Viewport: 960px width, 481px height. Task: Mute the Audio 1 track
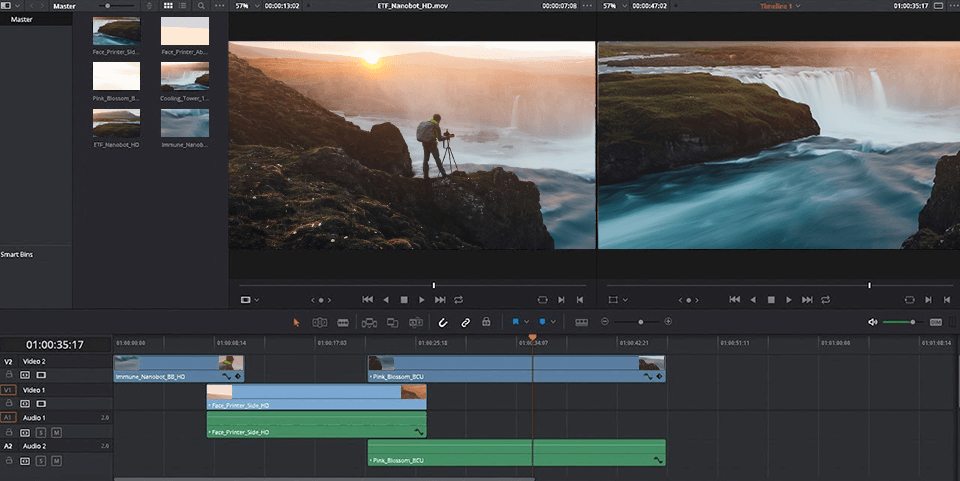tap(56, 432)
